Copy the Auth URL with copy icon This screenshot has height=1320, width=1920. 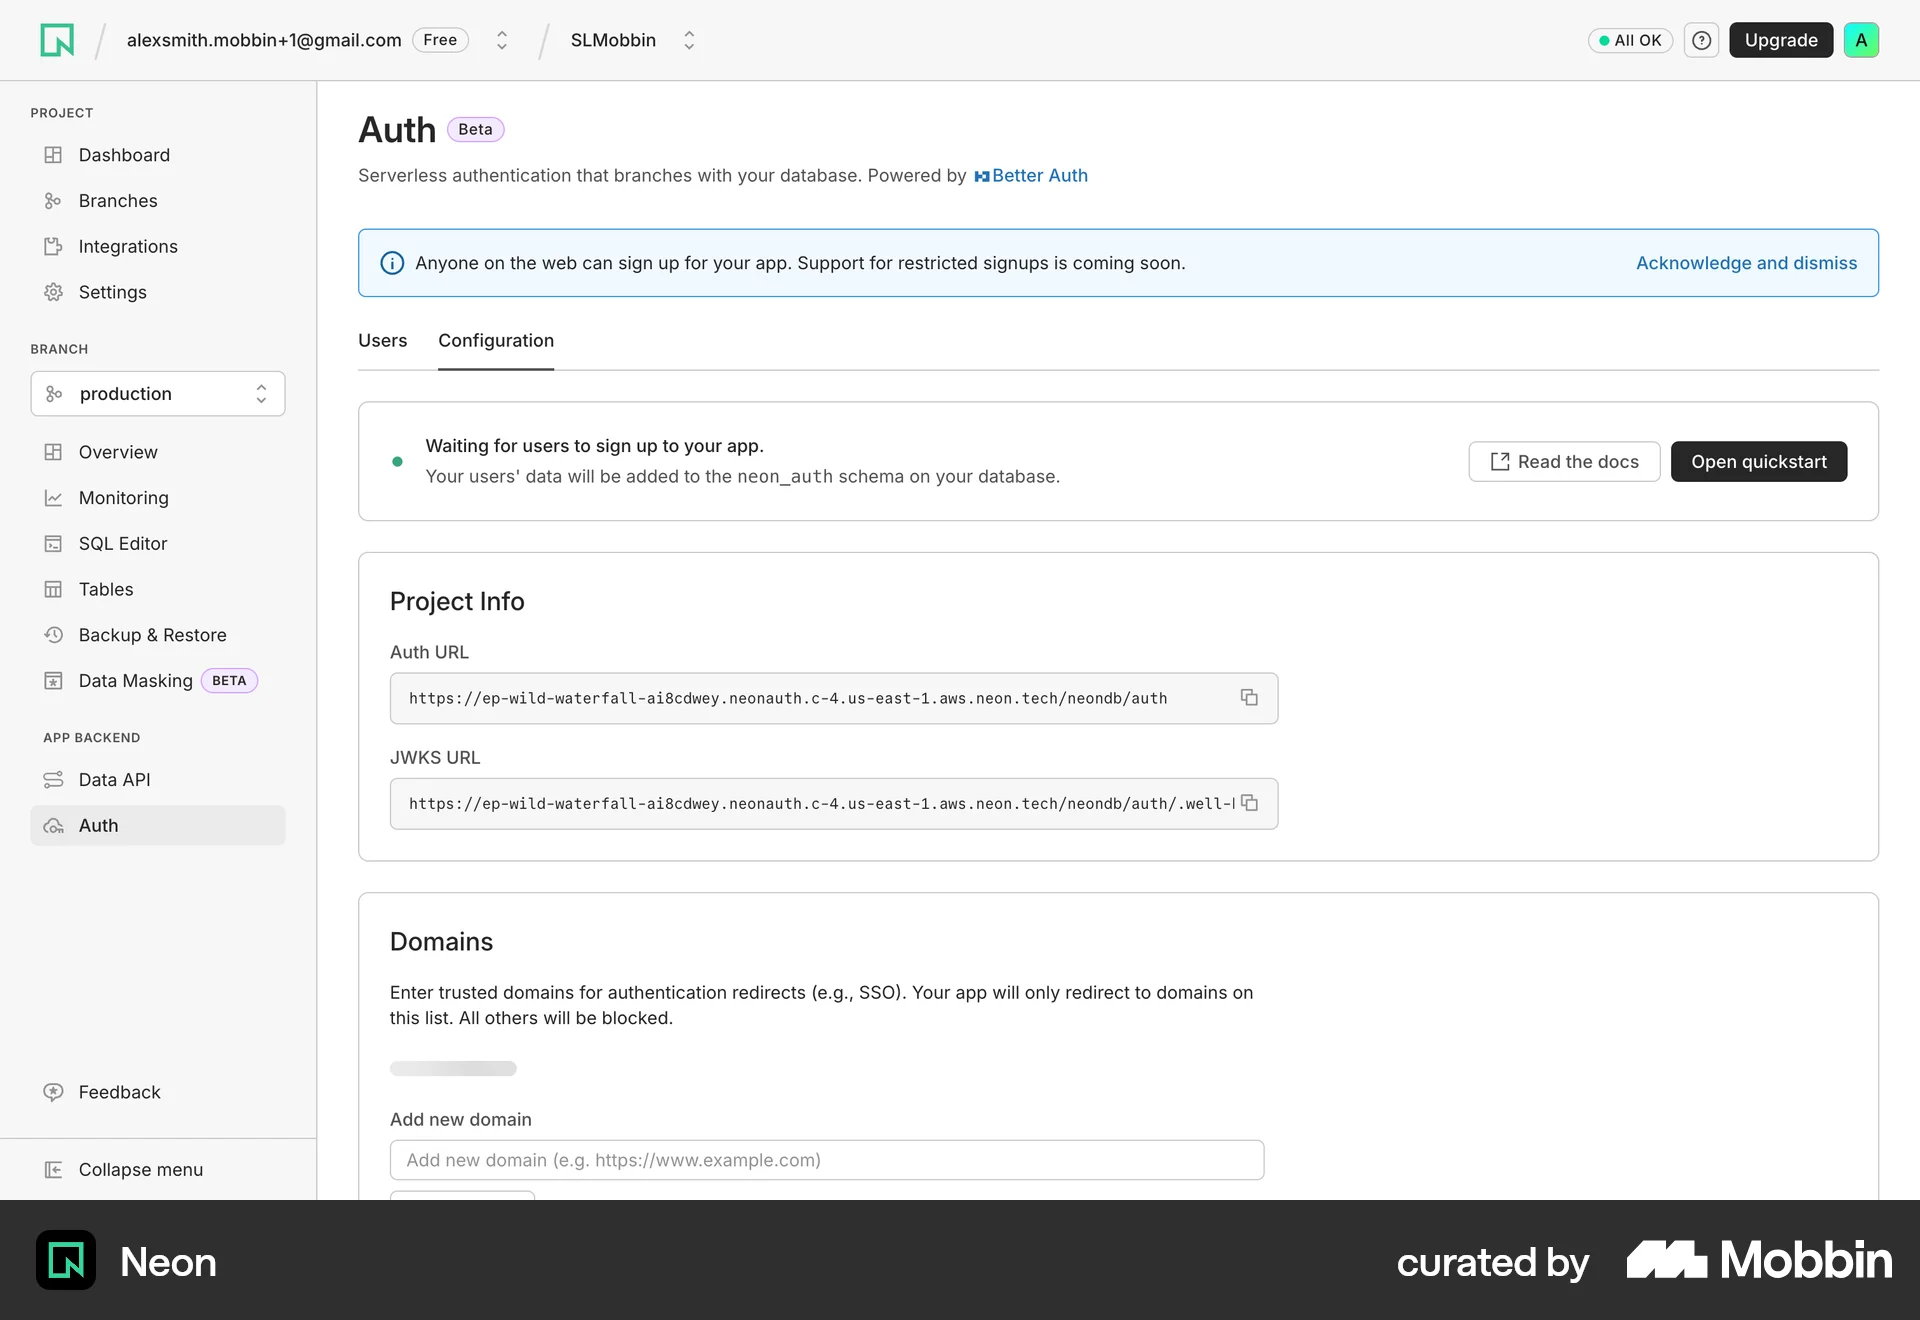[x=1249, y=697]
